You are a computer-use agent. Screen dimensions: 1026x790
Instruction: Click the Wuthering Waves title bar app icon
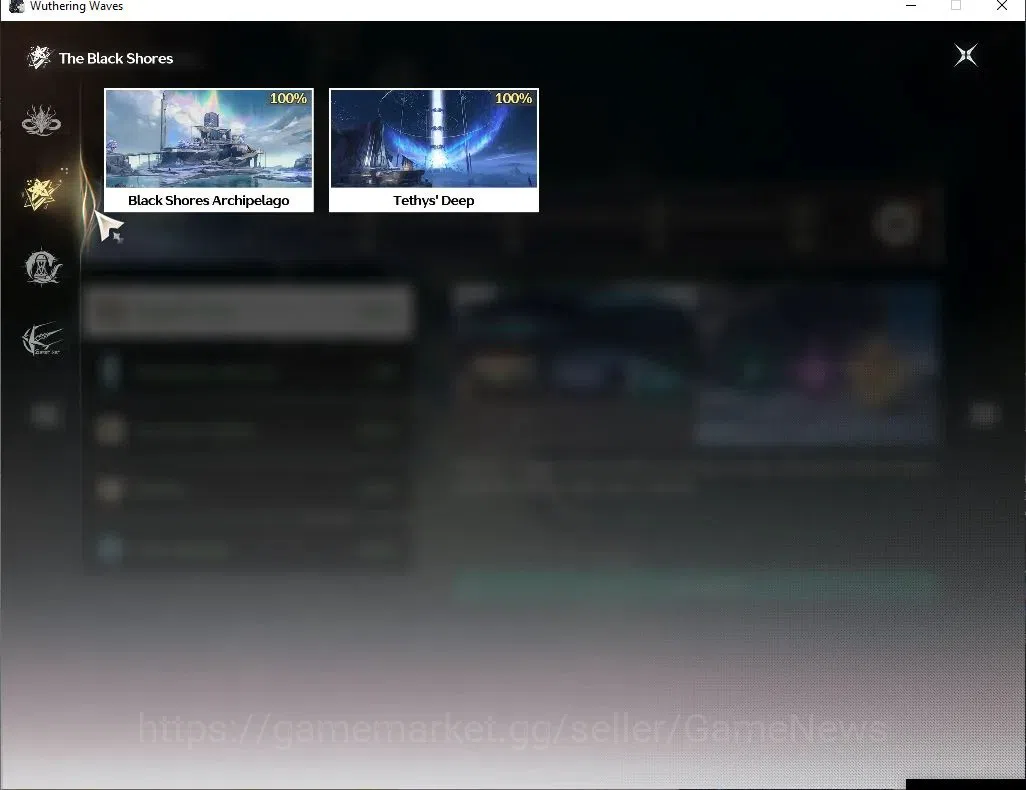tap(16, 6)
